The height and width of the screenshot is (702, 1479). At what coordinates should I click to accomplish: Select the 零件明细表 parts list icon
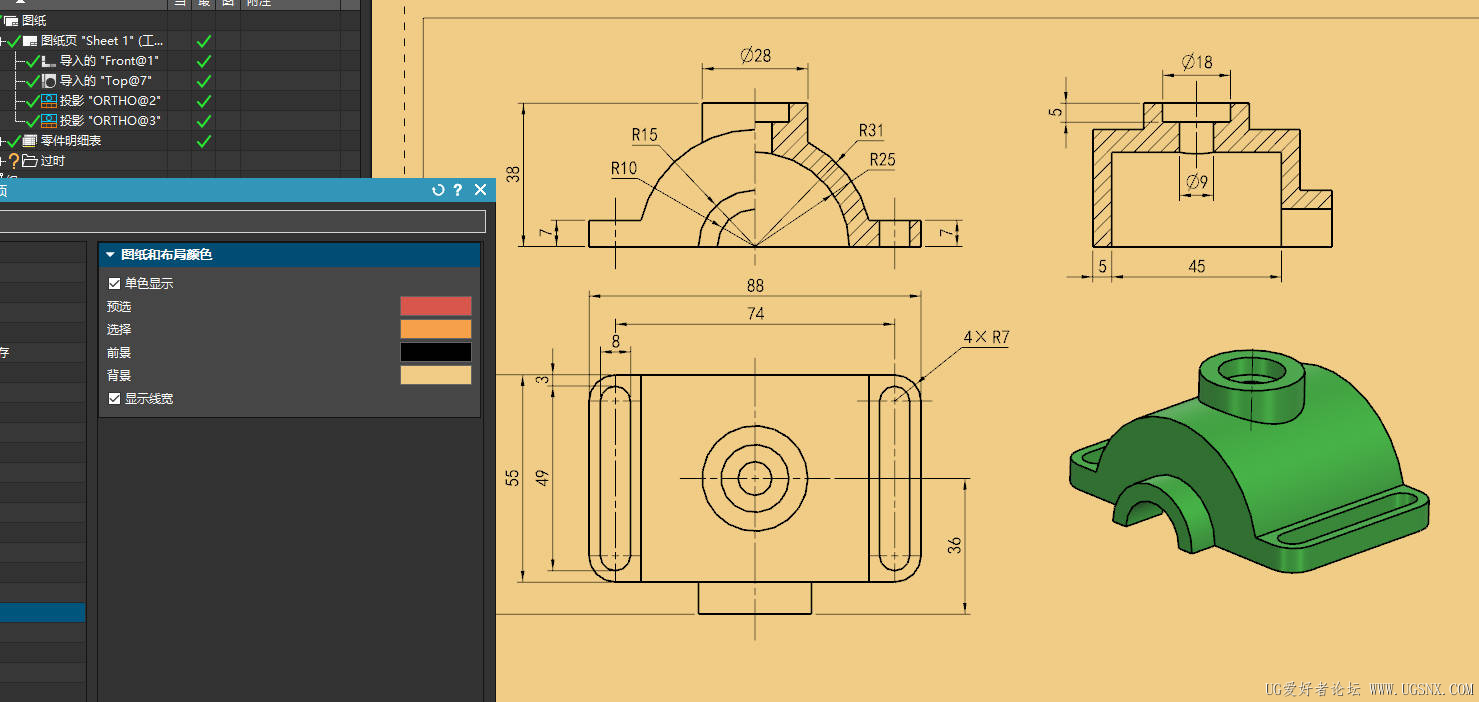[30, 141]
